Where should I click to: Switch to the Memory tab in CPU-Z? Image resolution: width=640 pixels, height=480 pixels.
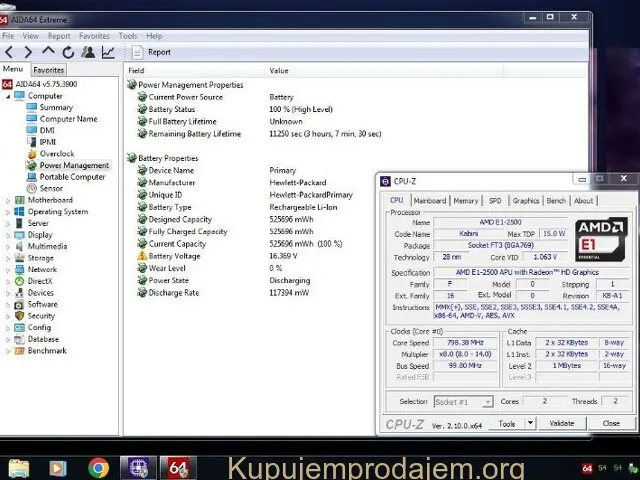click(x=466, y=201)
